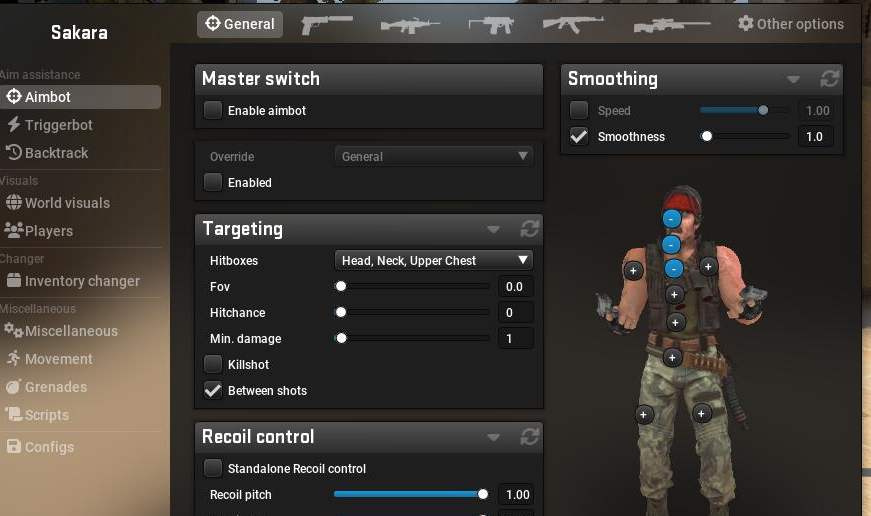Open the Hitboxes dropdown list
Viewport: 871px width, 516px height.
click(x=434, y=260)
